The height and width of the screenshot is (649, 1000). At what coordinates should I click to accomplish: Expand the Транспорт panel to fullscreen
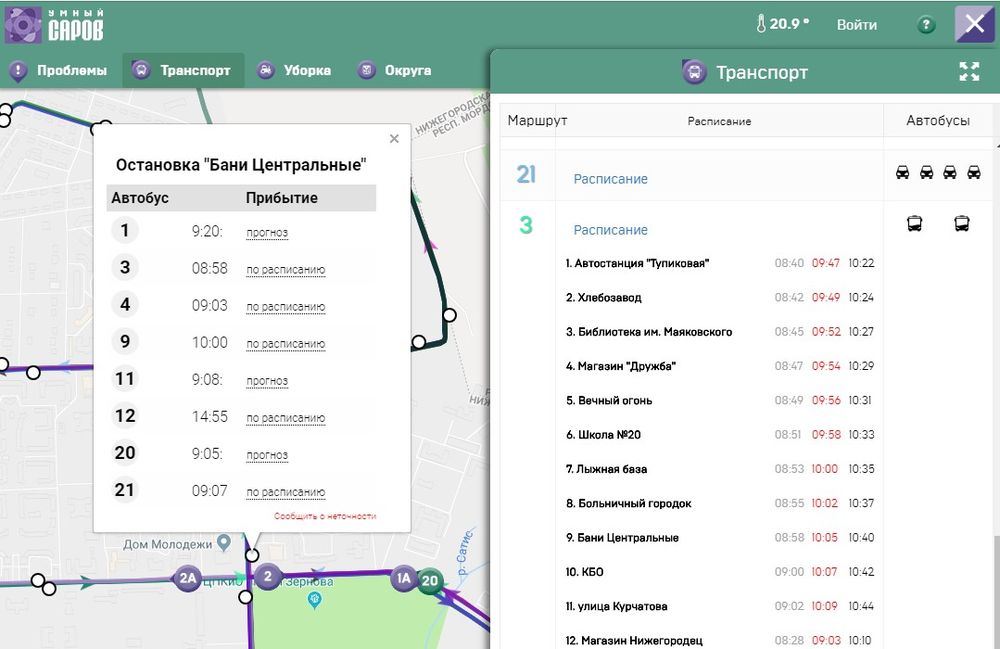[968, 72]
